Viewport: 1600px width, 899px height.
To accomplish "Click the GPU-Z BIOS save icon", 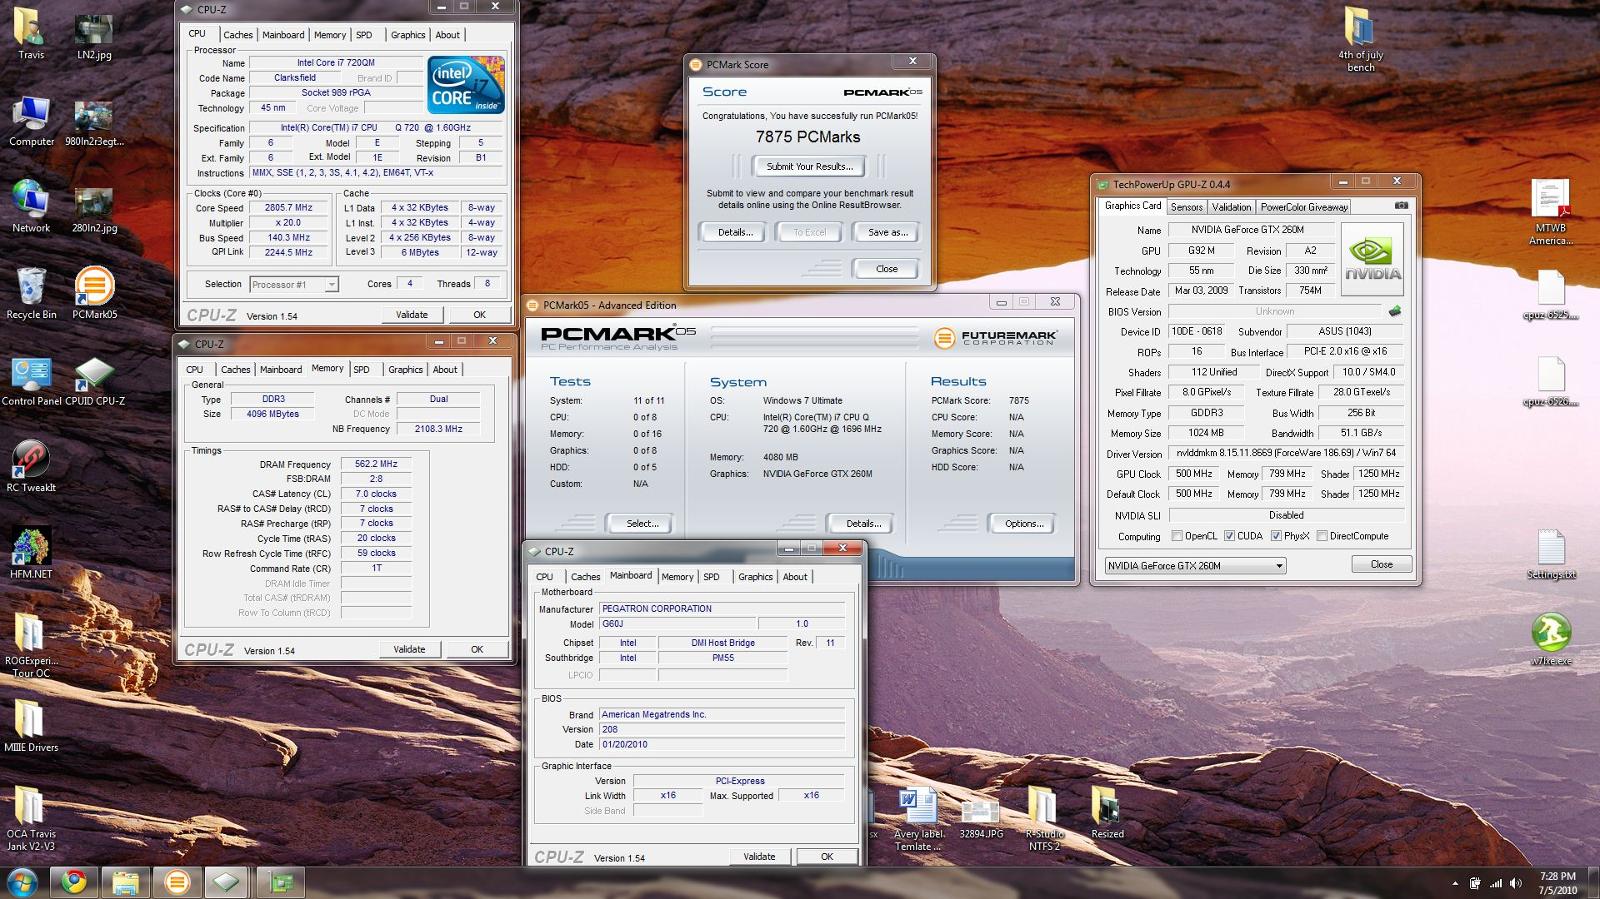I will (x=1395, y=311).
